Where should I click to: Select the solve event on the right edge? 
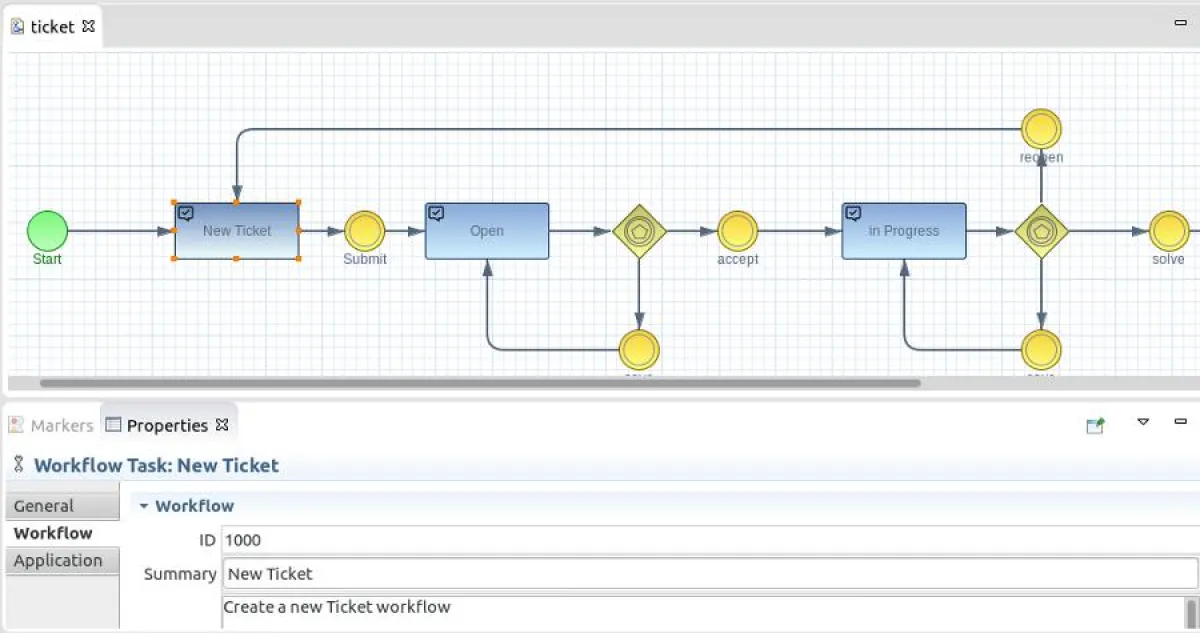pos(1168,231)
